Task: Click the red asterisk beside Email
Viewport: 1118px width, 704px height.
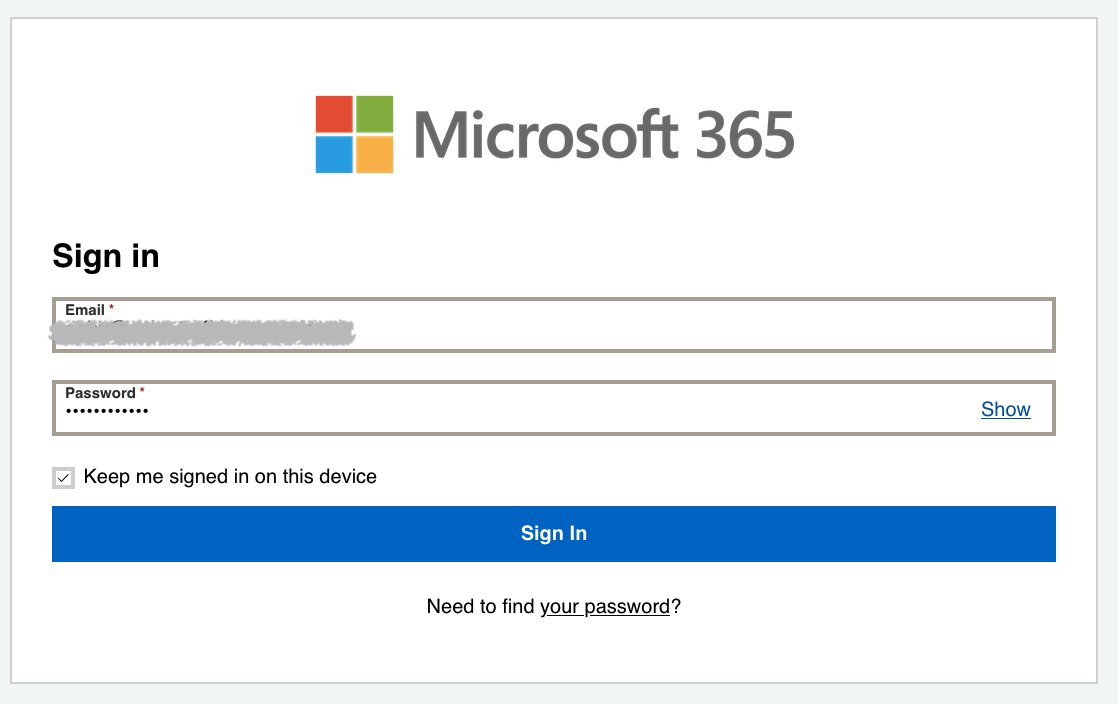Action: [x=112, y=308]
